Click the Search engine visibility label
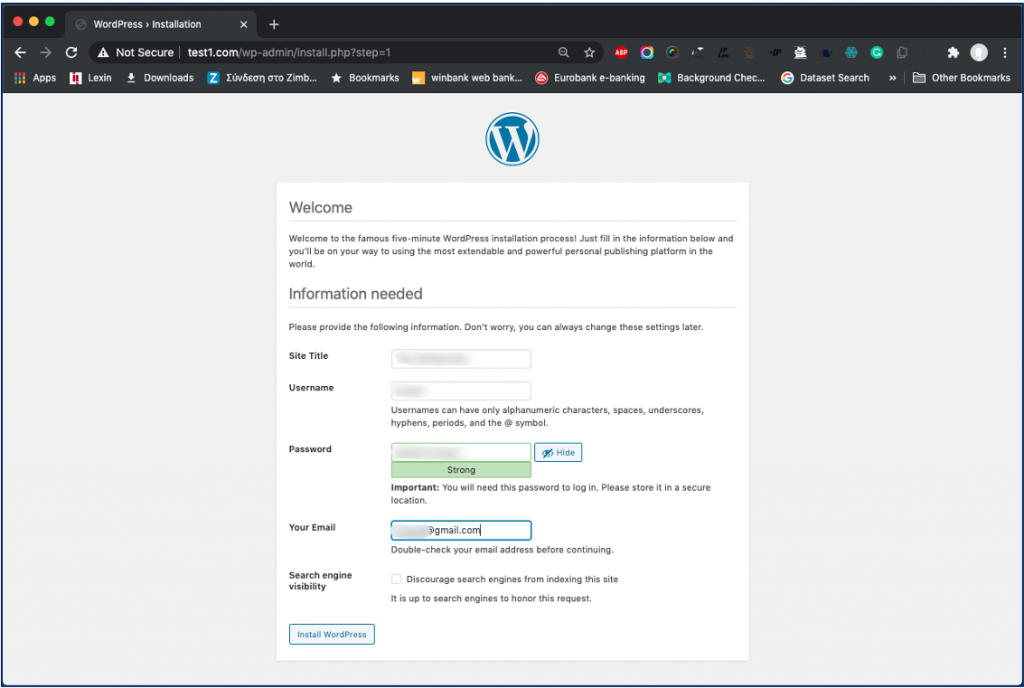 [321, 580]
